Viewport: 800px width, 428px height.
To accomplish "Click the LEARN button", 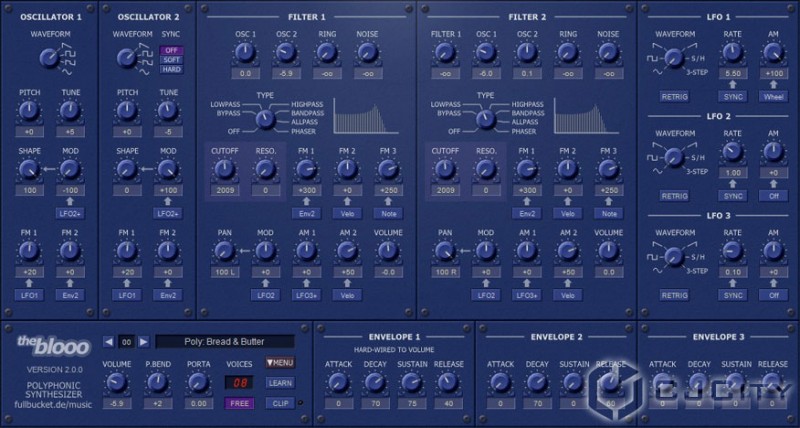I will click(280, 383).
